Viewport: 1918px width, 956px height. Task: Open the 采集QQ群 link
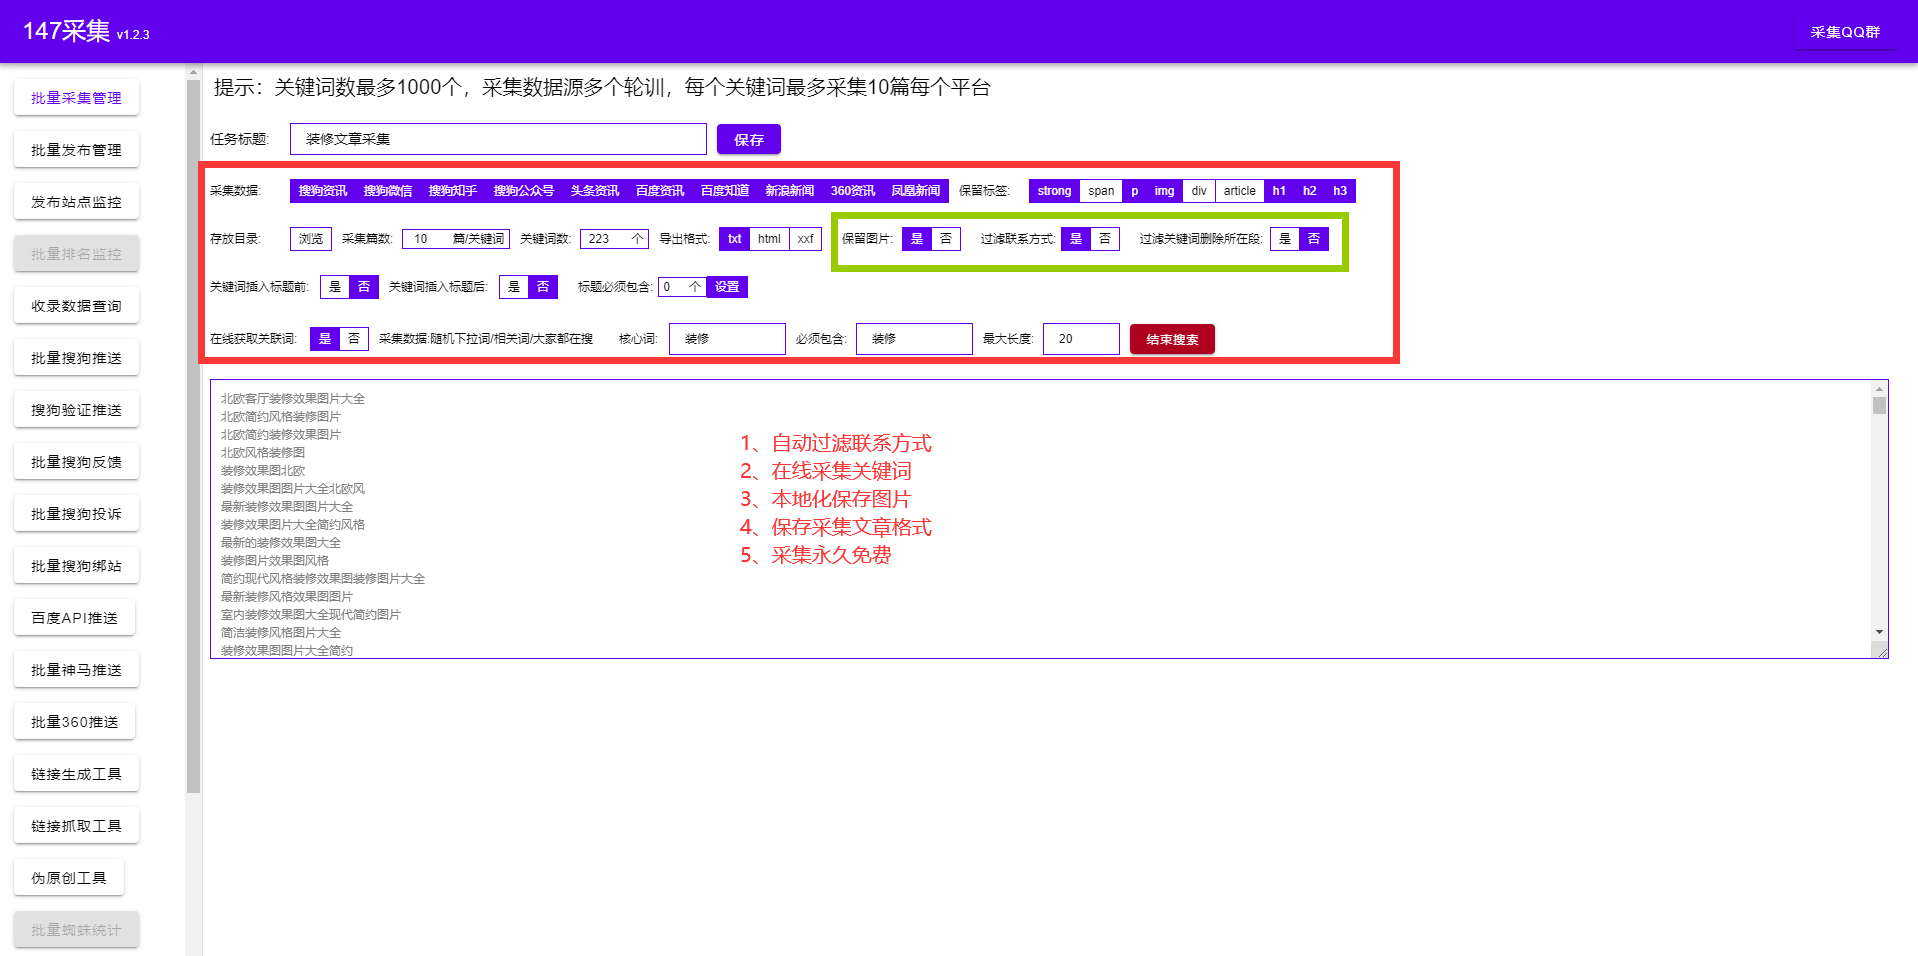coord(1844,32)
